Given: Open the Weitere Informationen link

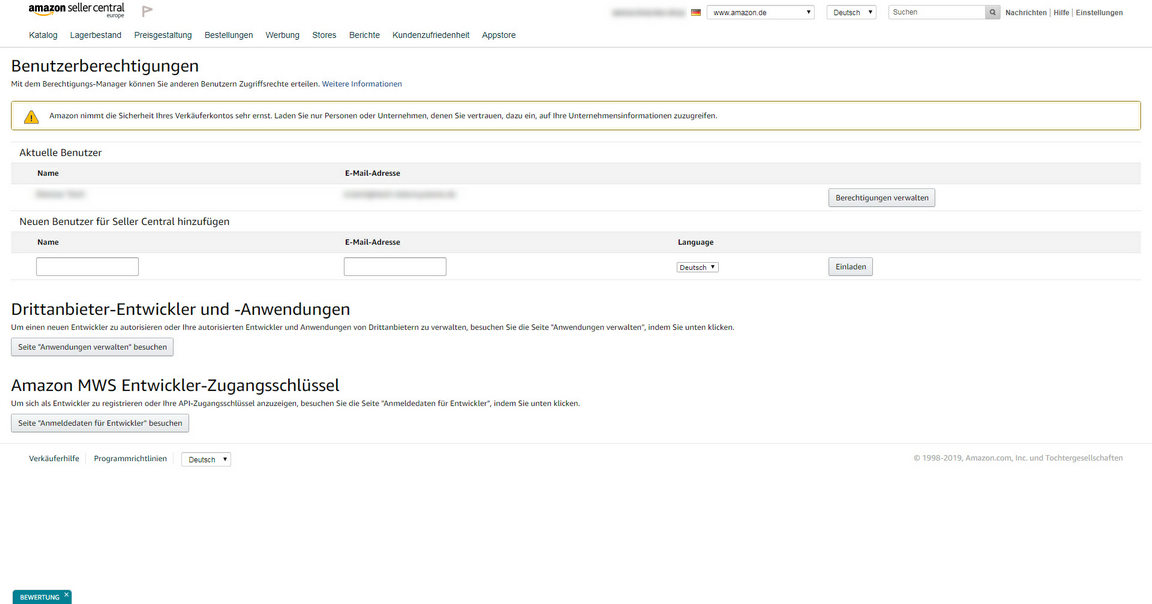Looking at the screenshot, I should coord(361,84).
